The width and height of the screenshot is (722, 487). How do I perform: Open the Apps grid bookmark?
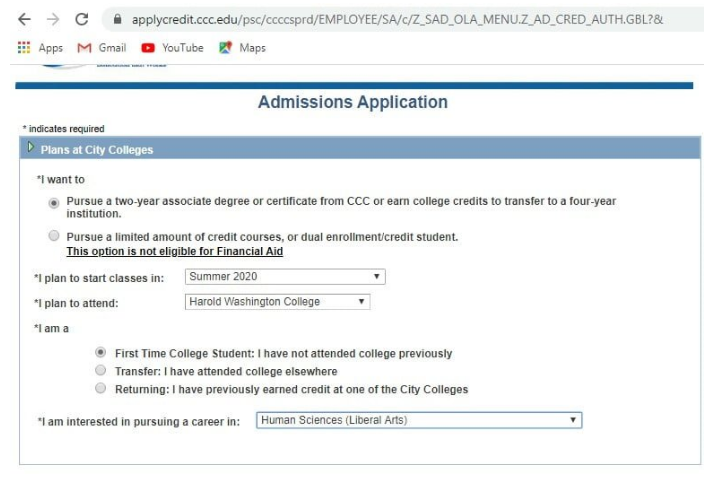point(41,48)
